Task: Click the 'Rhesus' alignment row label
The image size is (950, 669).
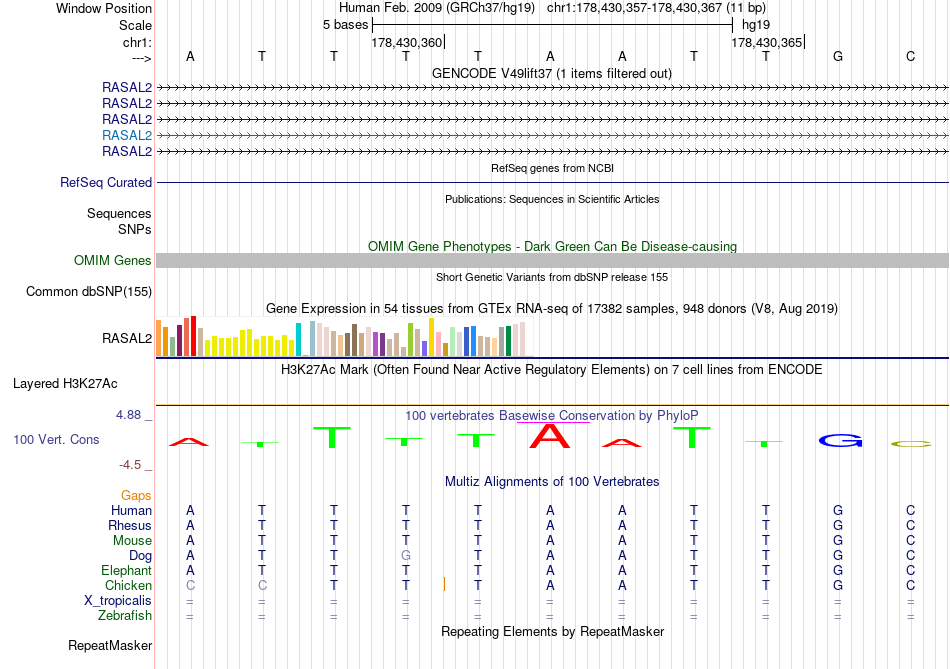Action: [x=130, y=525]
